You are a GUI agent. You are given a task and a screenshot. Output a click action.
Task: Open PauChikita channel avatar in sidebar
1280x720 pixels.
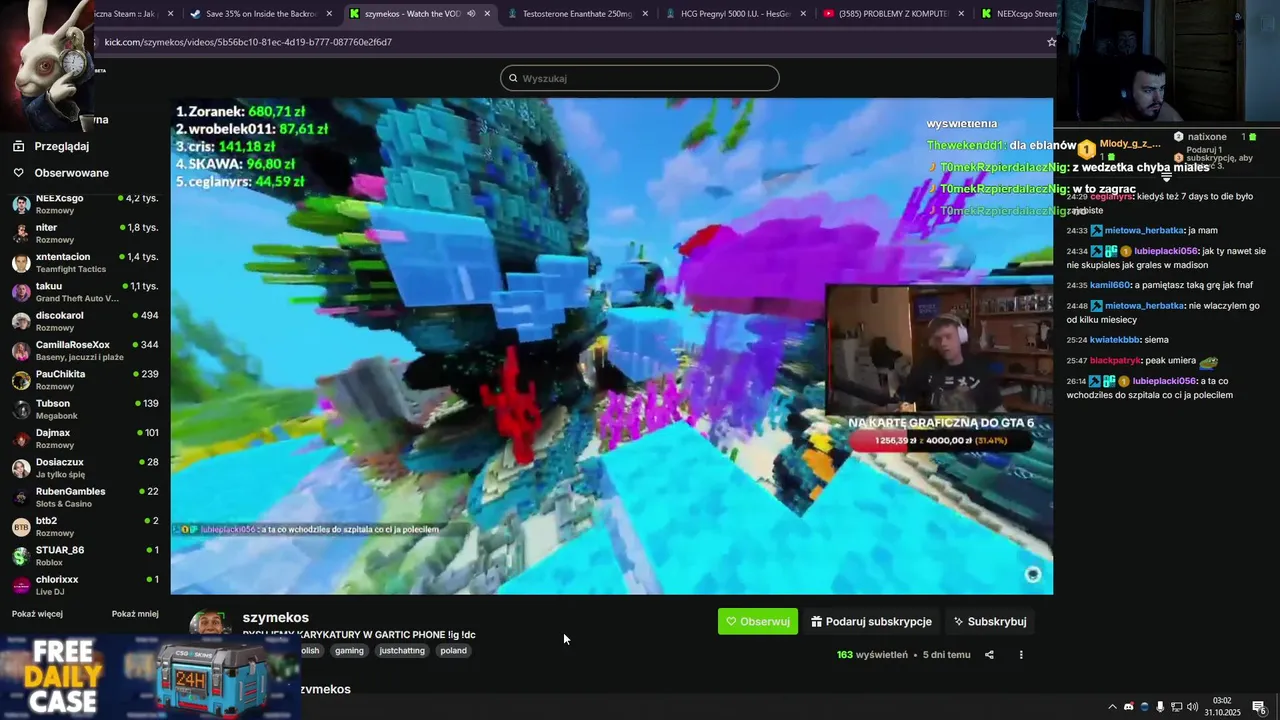pyautogui.click(x=21, y=380)
